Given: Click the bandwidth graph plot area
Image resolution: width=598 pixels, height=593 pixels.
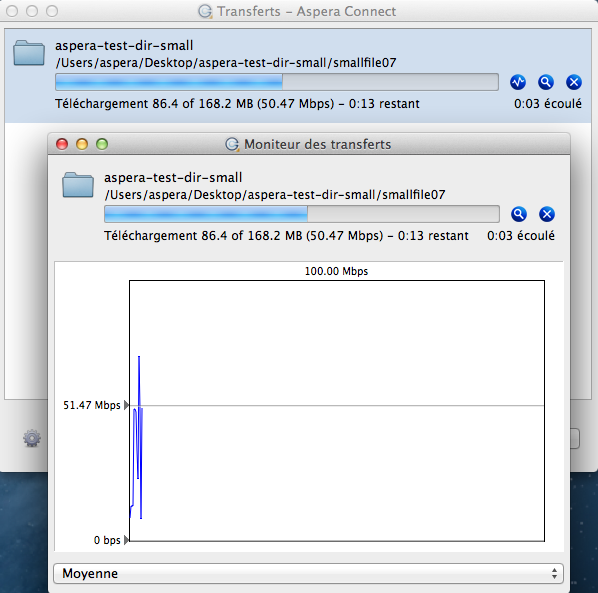Looking at the screenshot, I should point(337,411).
